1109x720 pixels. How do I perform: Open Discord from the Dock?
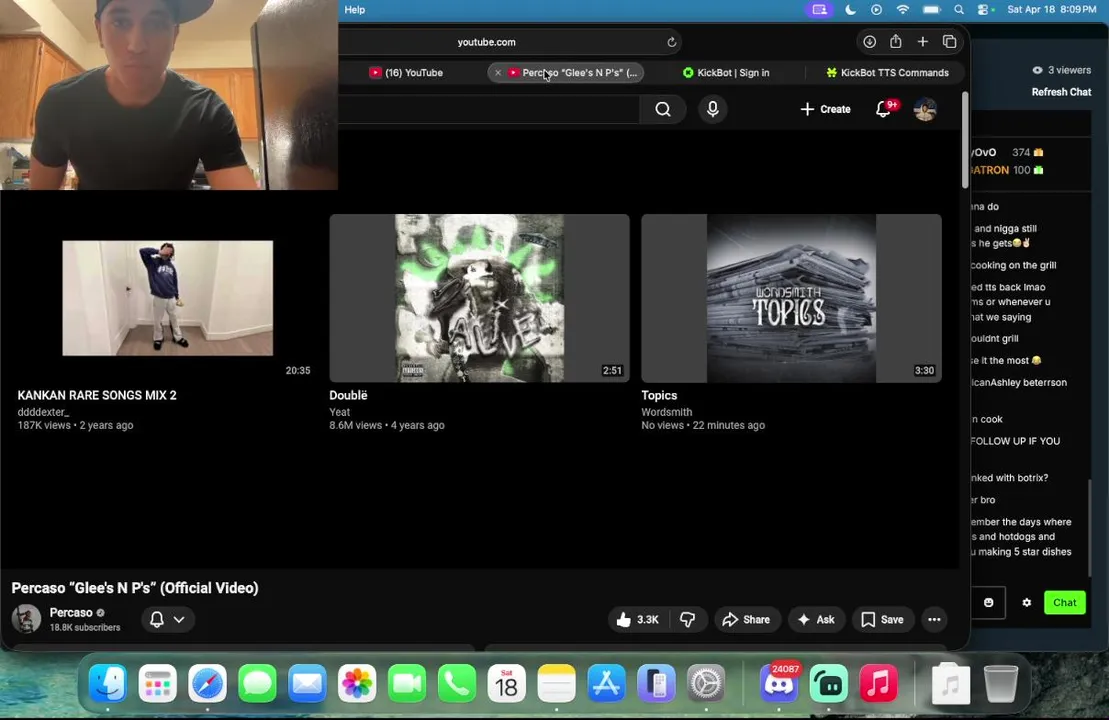click(779, 683)
